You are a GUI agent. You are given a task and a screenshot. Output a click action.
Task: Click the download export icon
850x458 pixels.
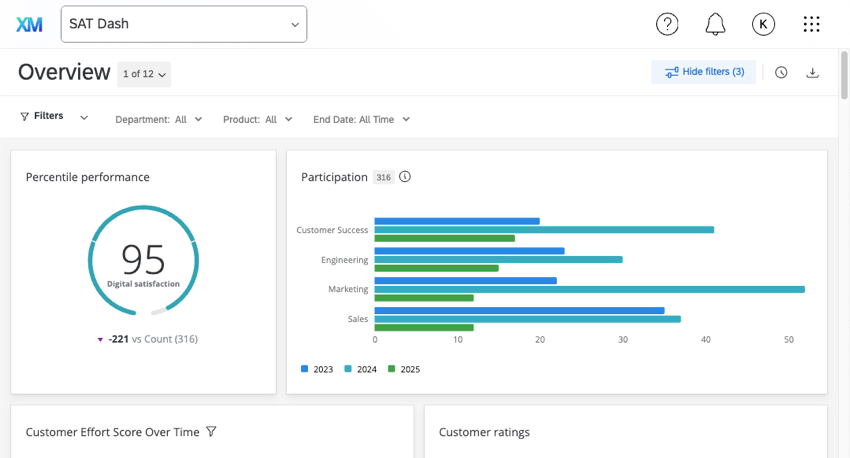point(812,73)
